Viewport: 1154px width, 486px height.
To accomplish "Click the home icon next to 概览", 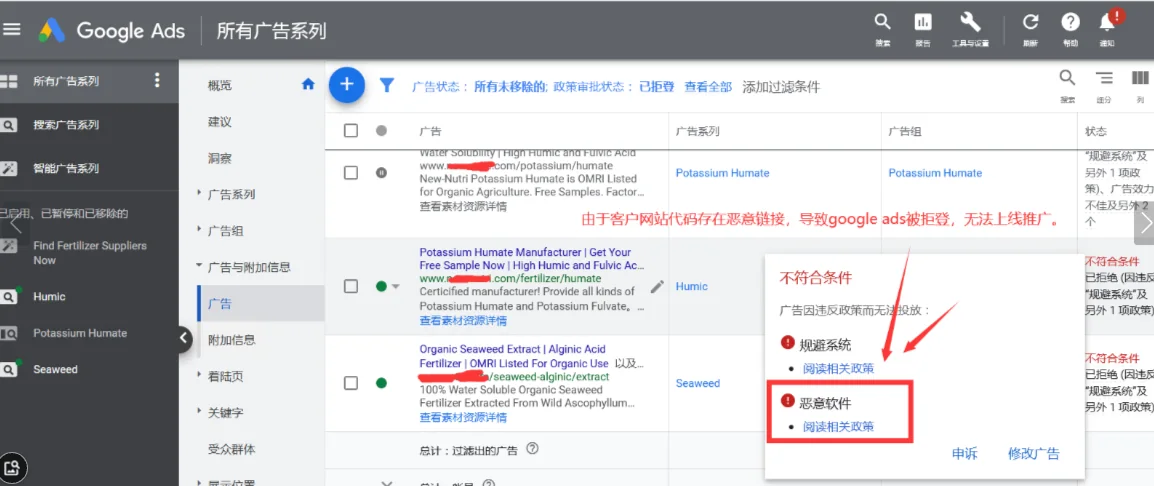I will pyautogui.click(x=308, y=85).
